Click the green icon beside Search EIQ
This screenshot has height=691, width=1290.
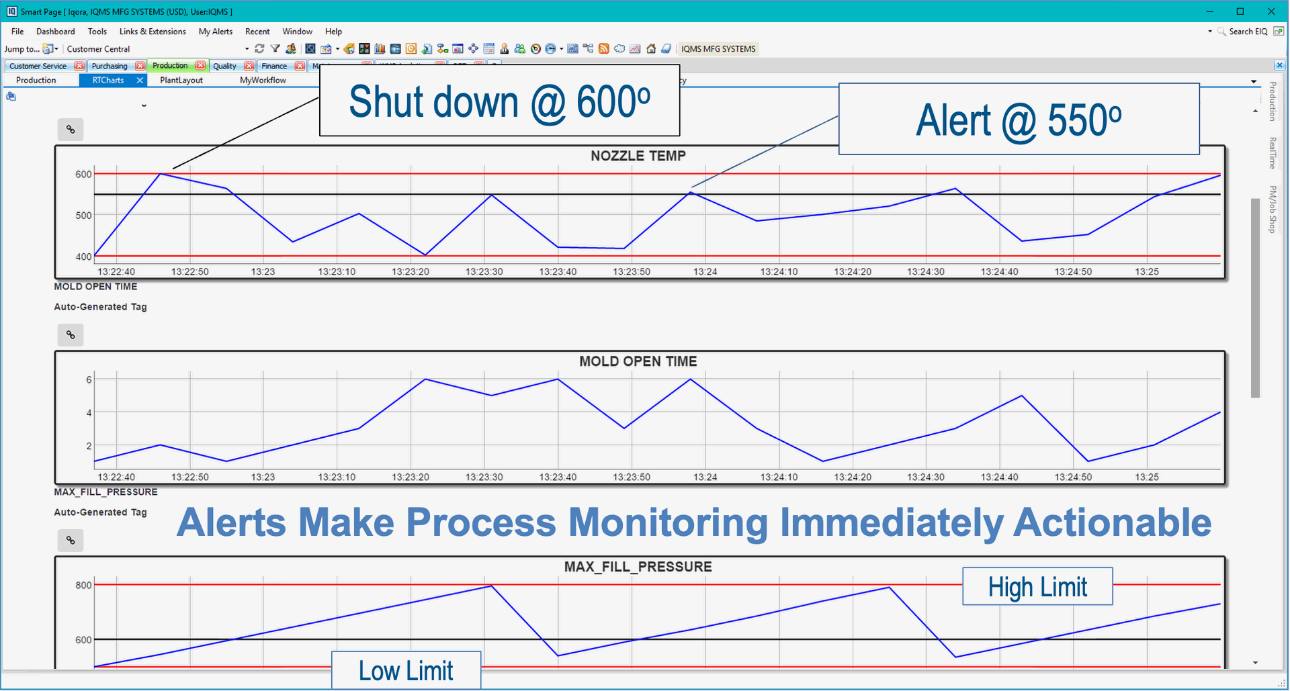coord(1278,31)
